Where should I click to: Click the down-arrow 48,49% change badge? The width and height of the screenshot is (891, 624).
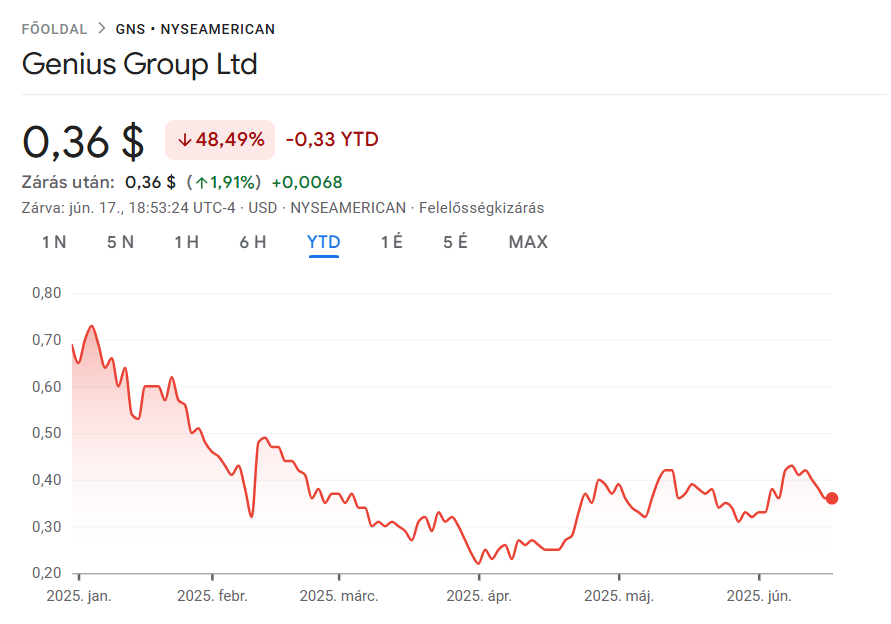(x=220, y=140)
